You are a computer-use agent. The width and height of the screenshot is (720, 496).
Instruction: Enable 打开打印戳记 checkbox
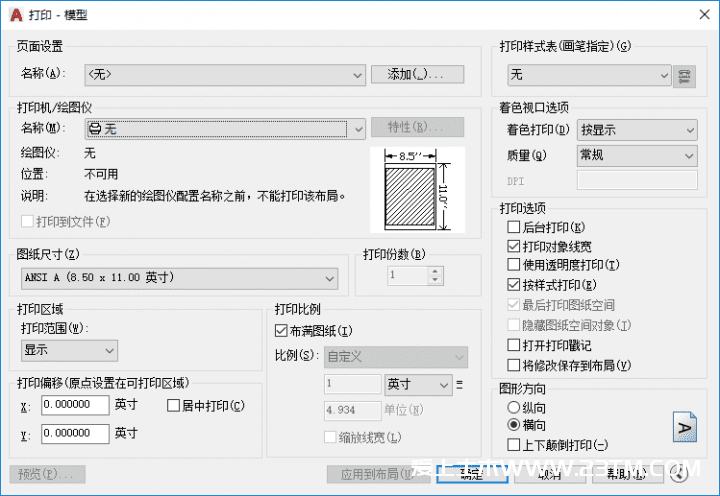513,345
